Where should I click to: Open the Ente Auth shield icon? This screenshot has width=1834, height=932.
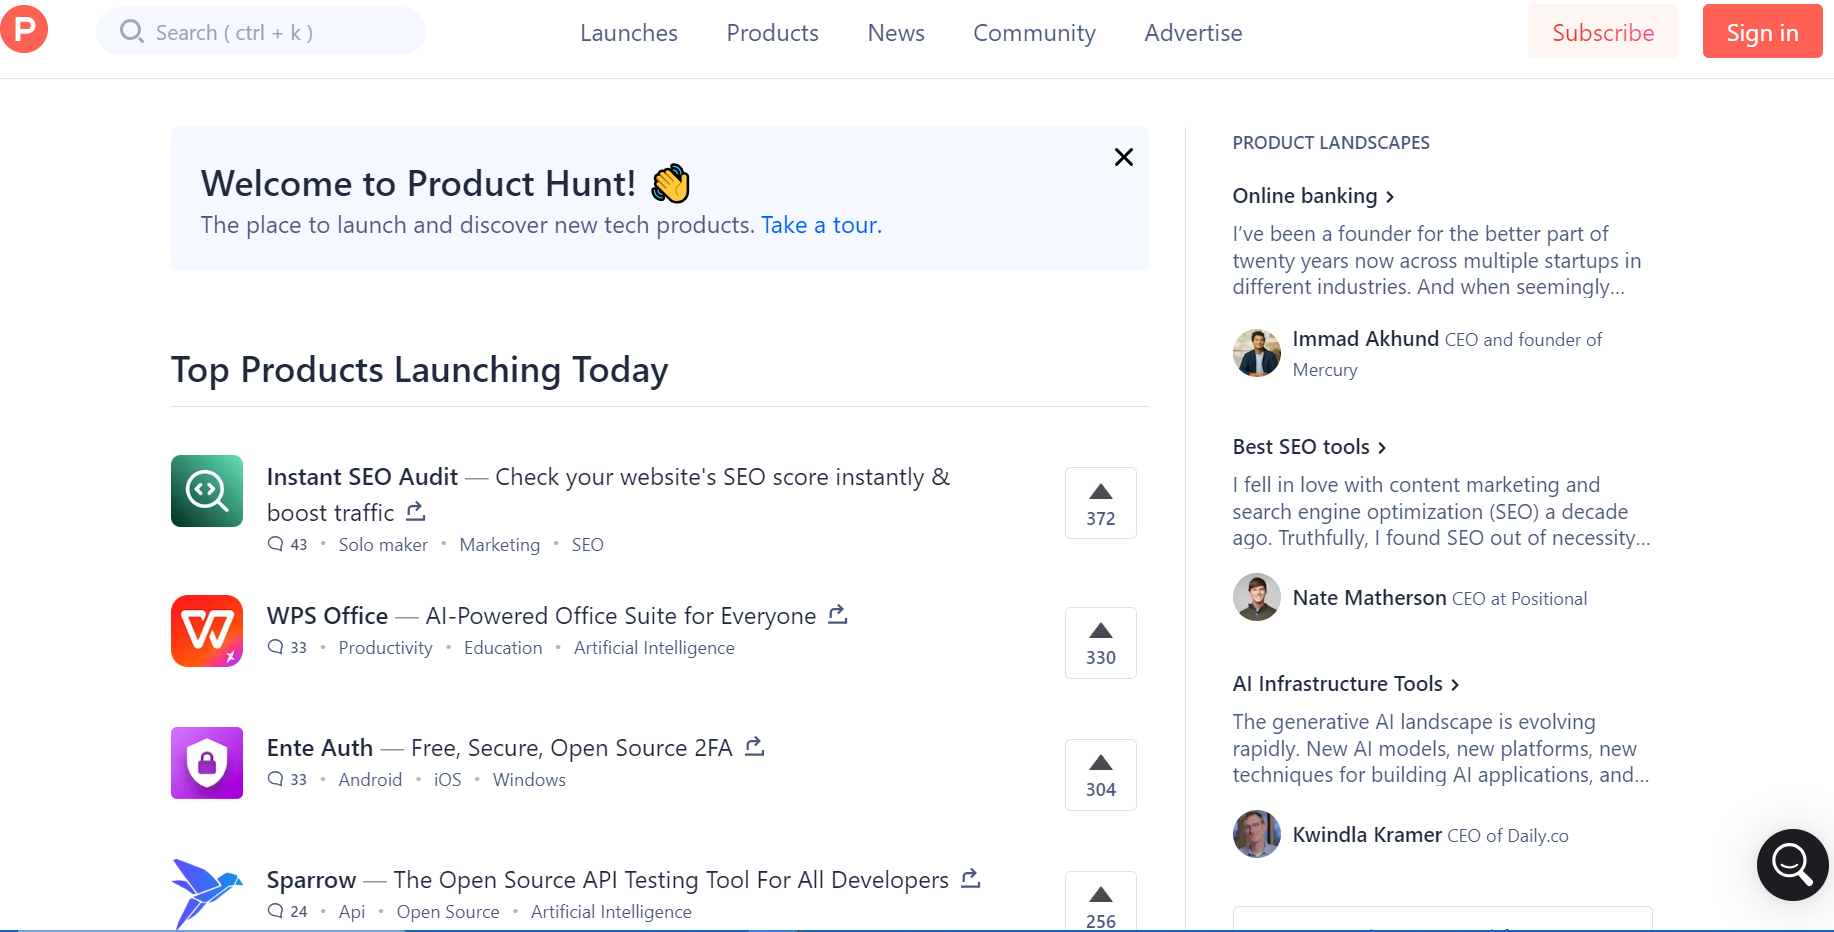[207, 763]
